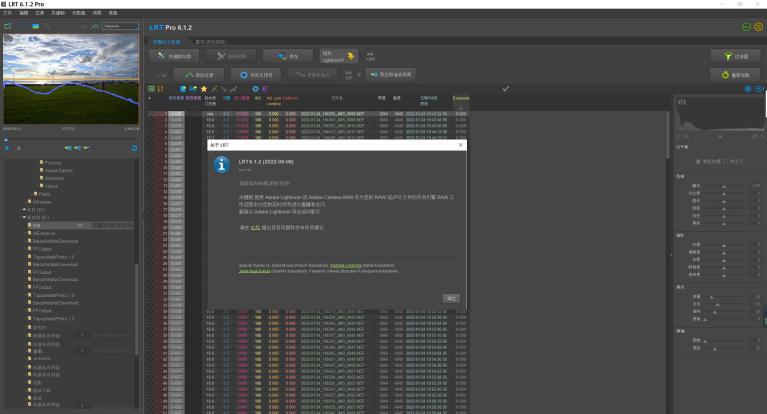
Task: Open the 文件 menu
Action: click(x=7, y=12)
